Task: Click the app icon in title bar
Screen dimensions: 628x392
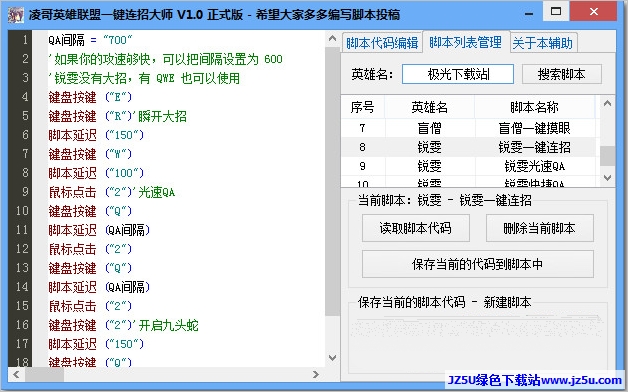Action: point(16,15)
